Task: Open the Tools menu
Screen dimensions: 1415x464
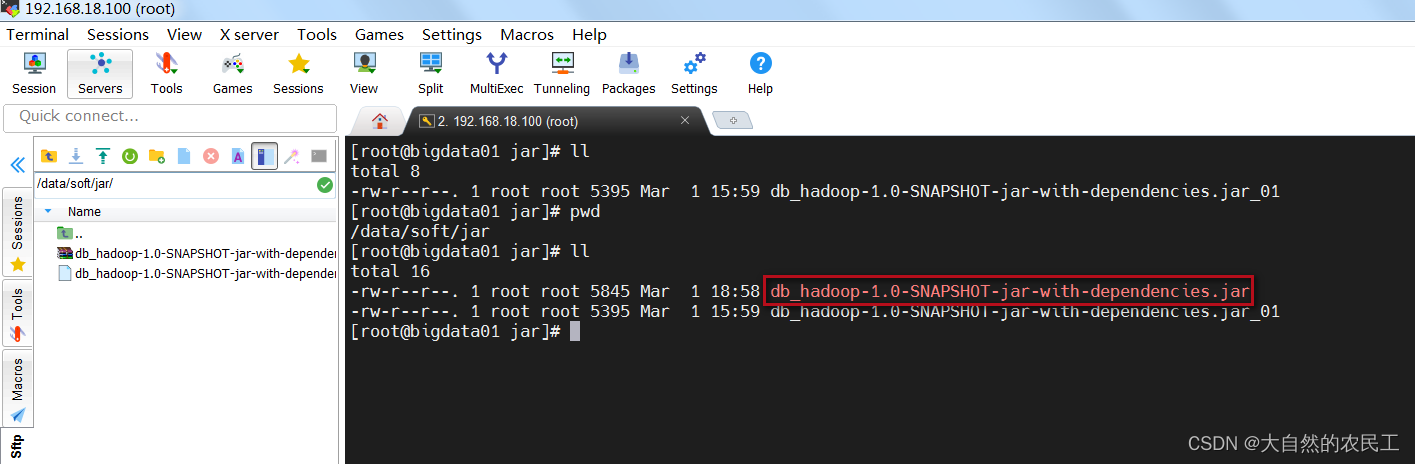Action: [x=317, y=34]
